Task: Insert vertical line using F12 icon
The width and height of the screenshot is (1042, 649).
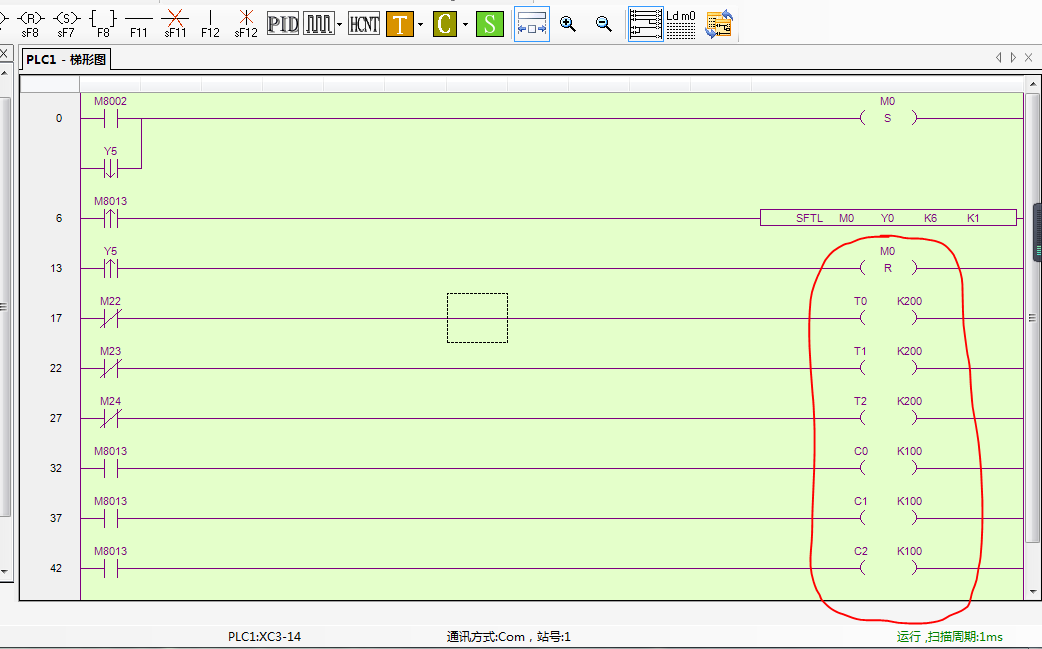Action: point(210,19)
